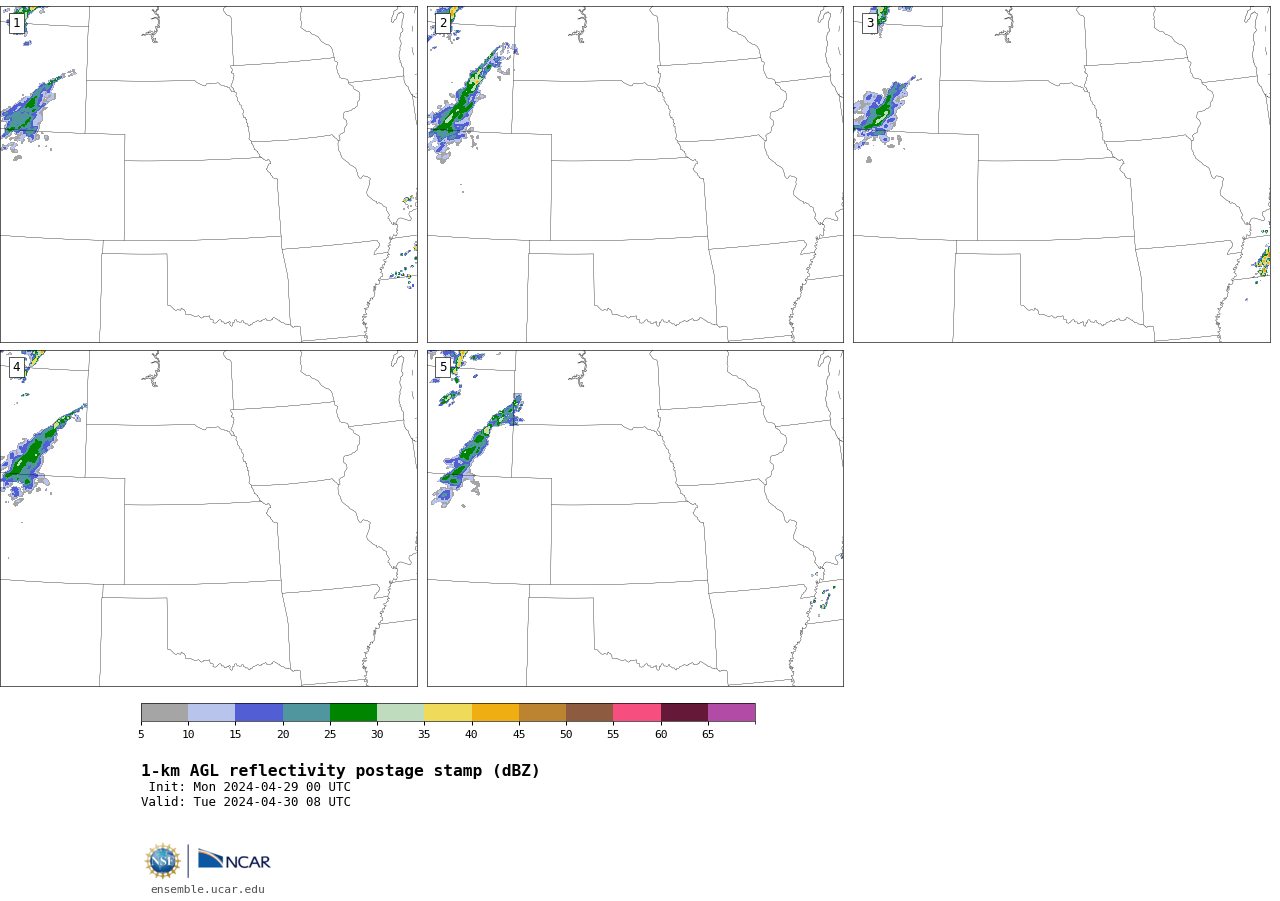Viewport: 1280px width, 901px height.
Task: Open ensemble member 4 reflectivity map
Action: pyautogui.click(x=208, y=518)
